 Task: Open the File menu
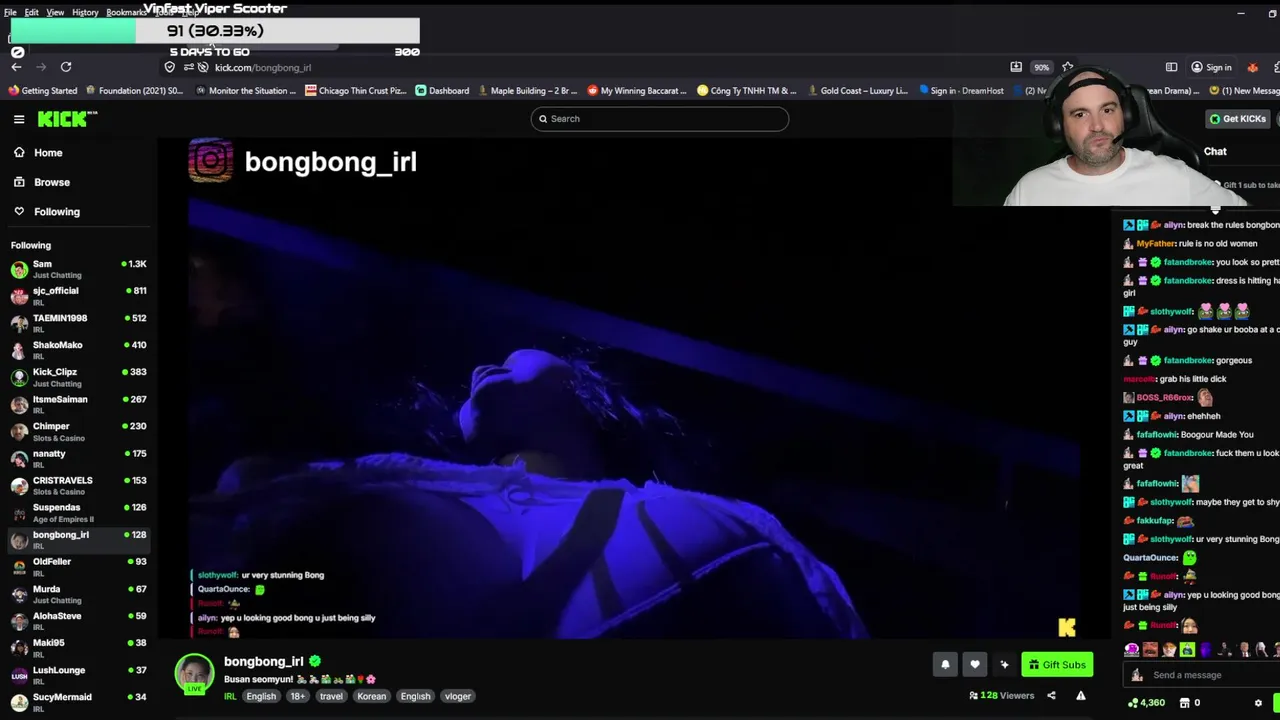(x=10, y=12)
